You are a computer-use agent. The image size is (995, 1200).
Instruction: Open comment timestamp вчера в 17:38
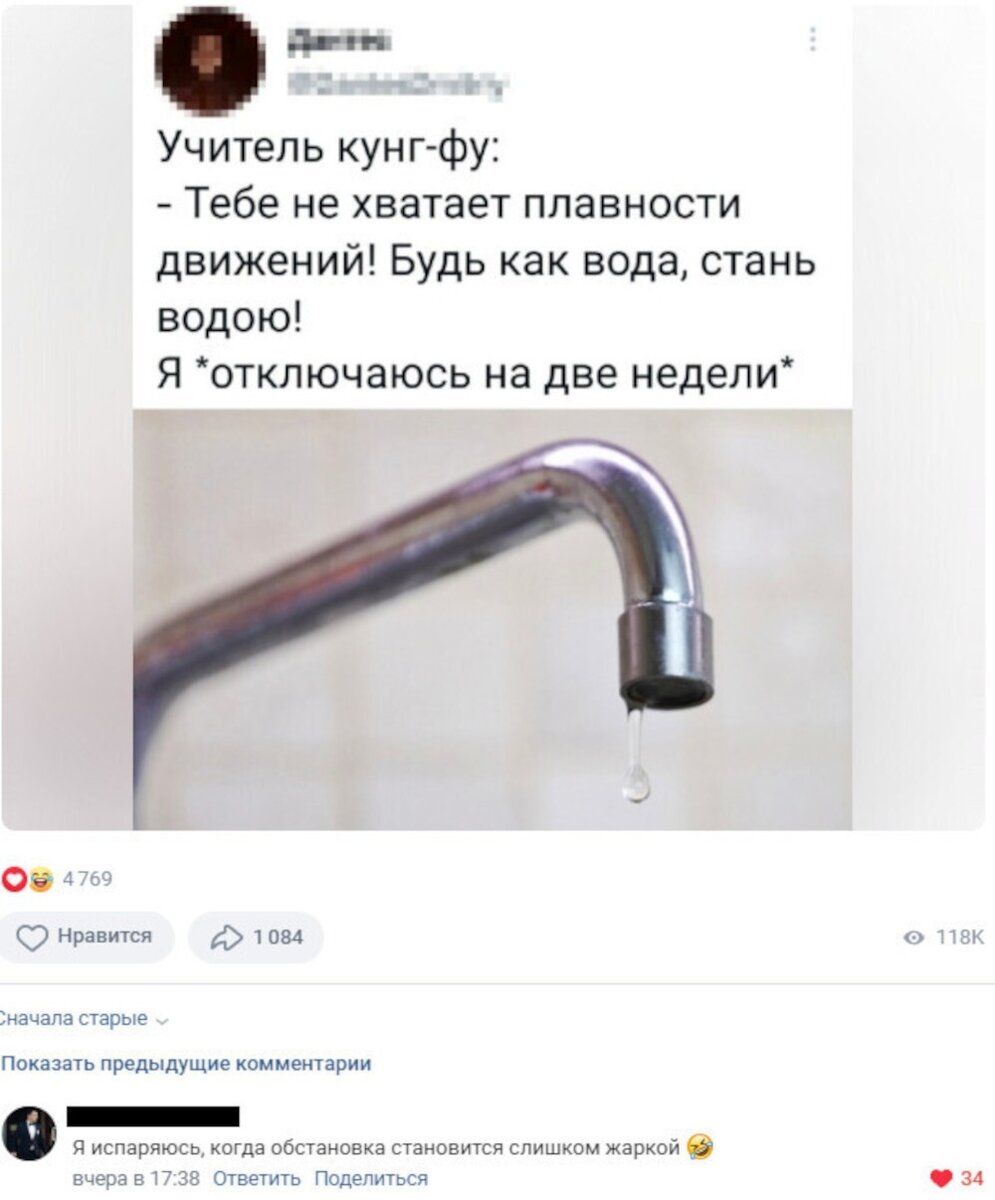[137, 1178]
